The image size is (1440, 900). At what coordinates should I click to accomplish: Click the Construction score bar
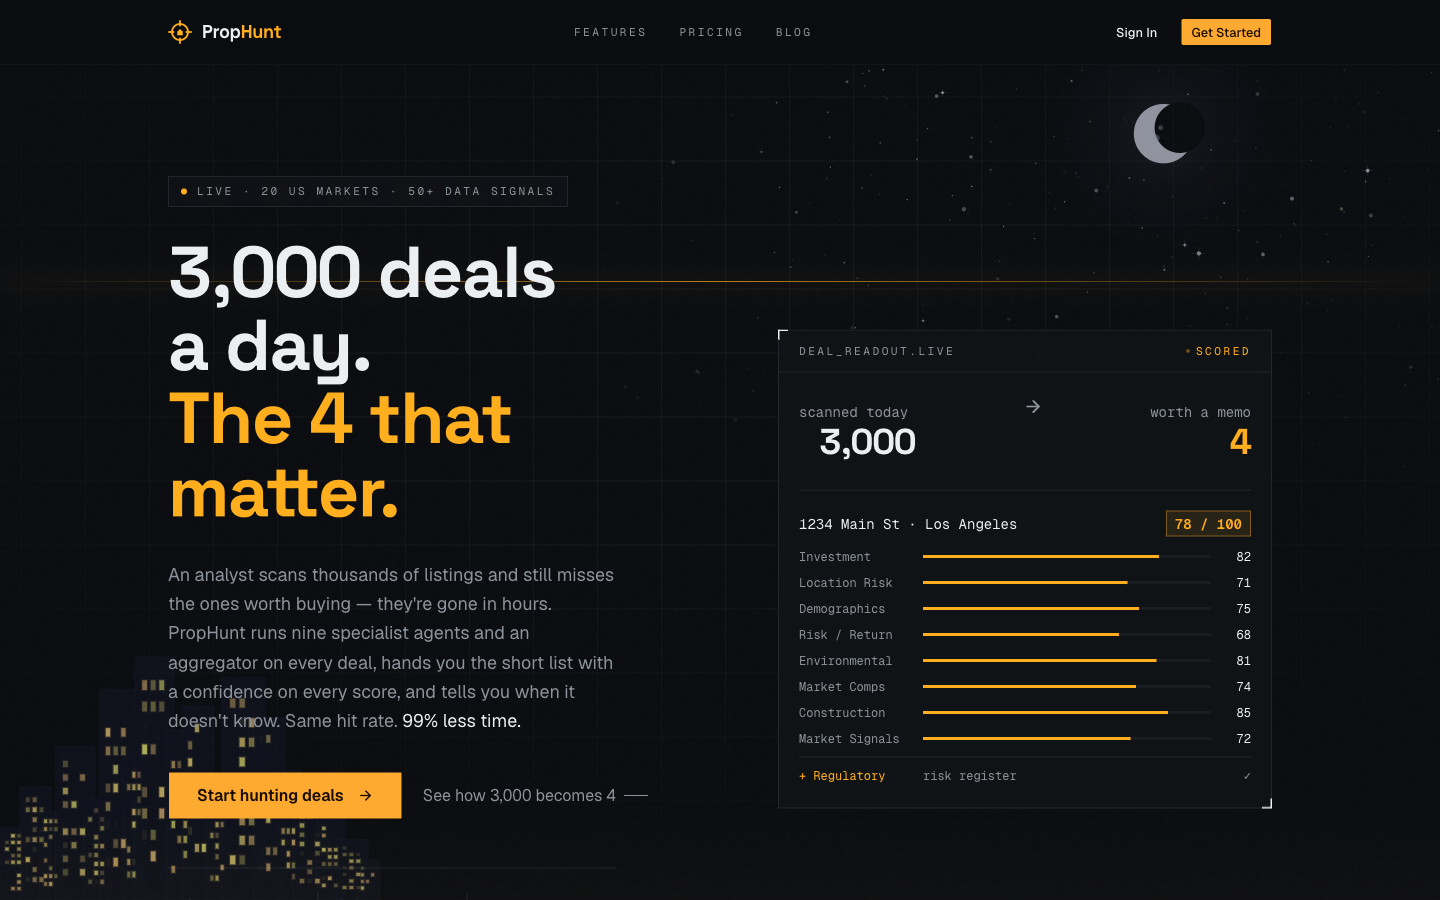(x=1067, y=713)
